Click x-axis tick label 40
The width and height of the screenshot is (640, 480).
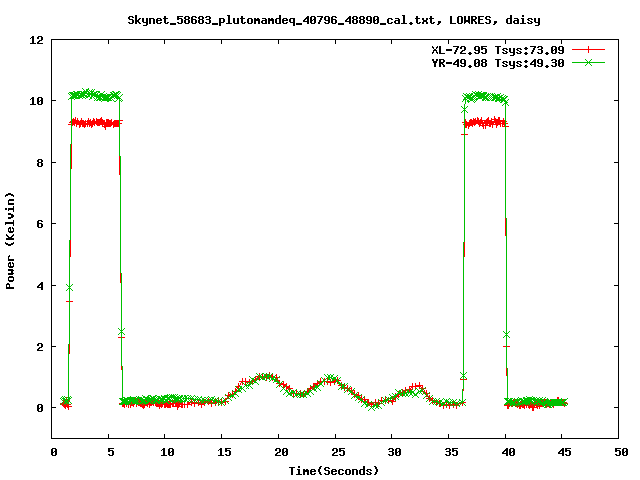pyautogui.click(x=508, y=452)
